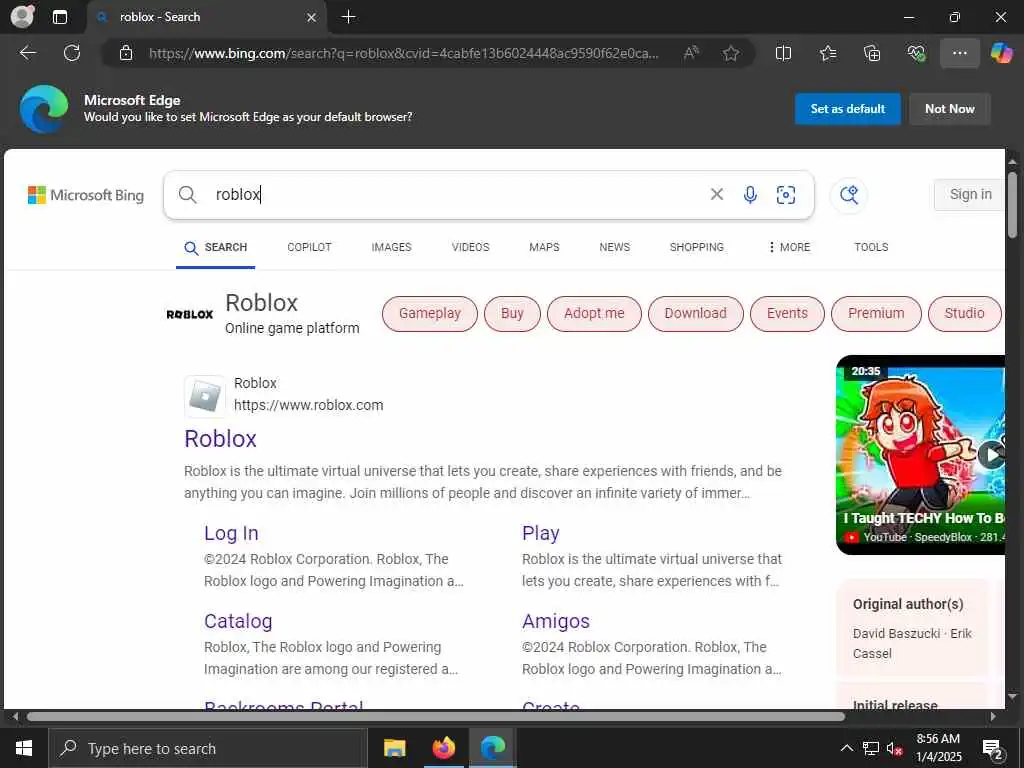Select the Studio chip

pyautogui.click(x=965, y=313)
